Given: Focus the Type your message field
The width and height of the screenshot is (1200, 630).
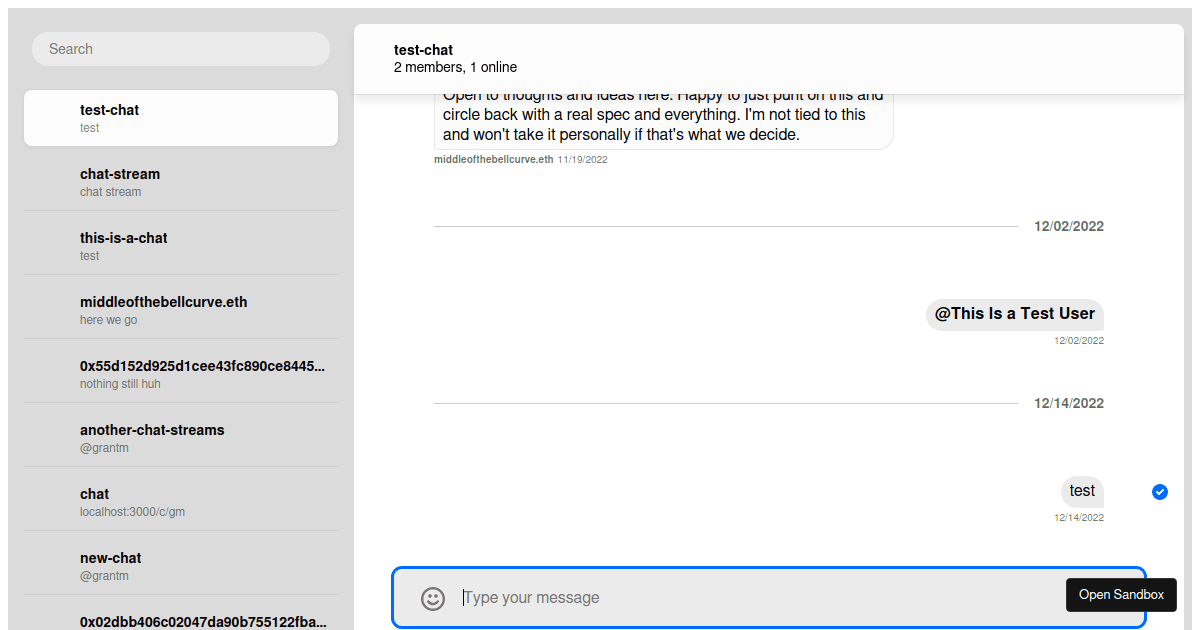Looking at the screenshot, I should coord(750,598).
